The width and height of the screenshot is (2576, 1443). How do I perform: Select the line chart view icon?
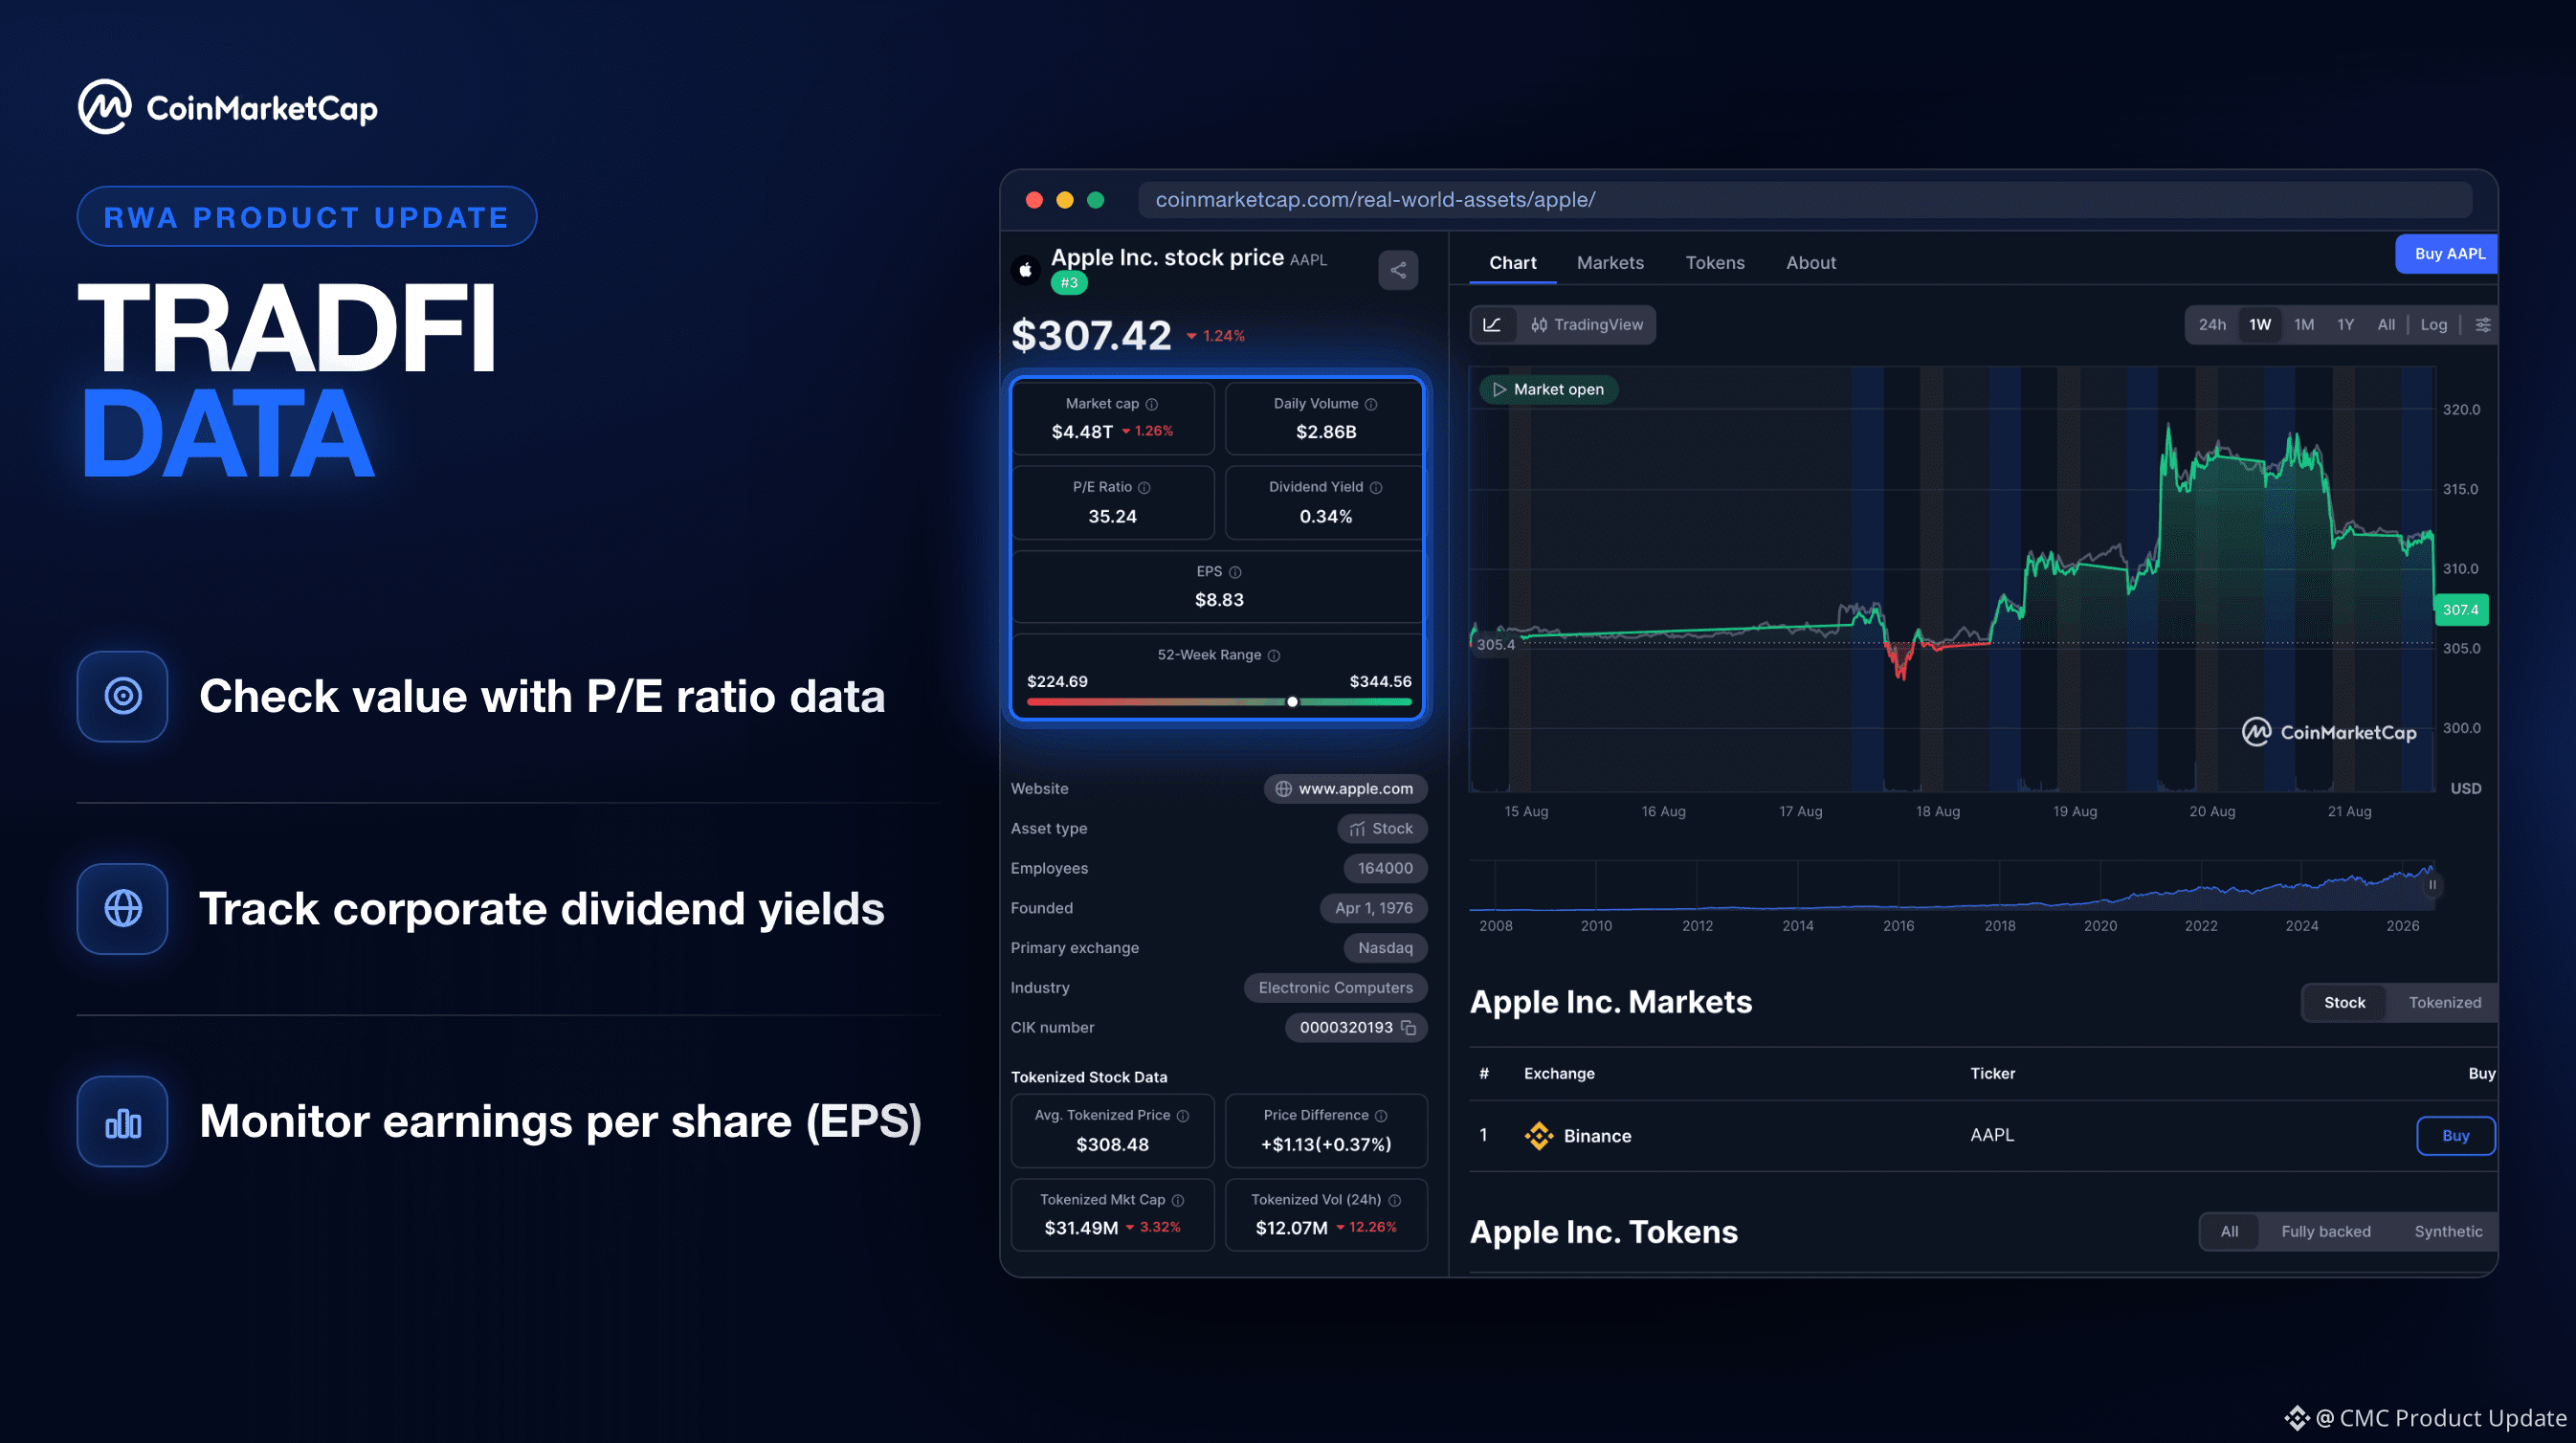1492,325
